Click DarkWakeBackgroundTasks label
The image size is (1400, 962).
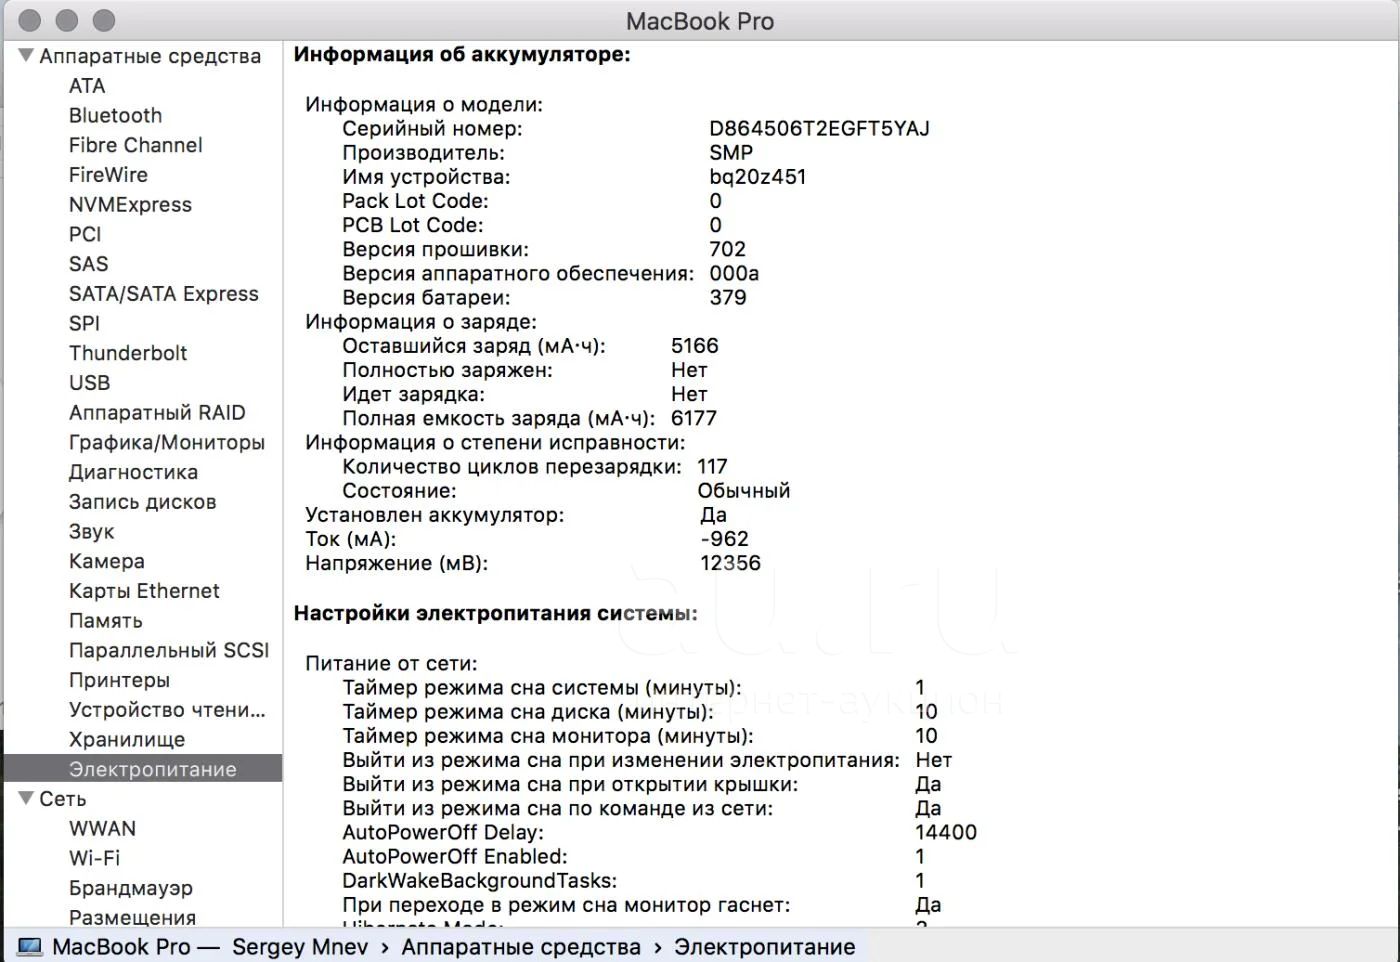point(479,881)
